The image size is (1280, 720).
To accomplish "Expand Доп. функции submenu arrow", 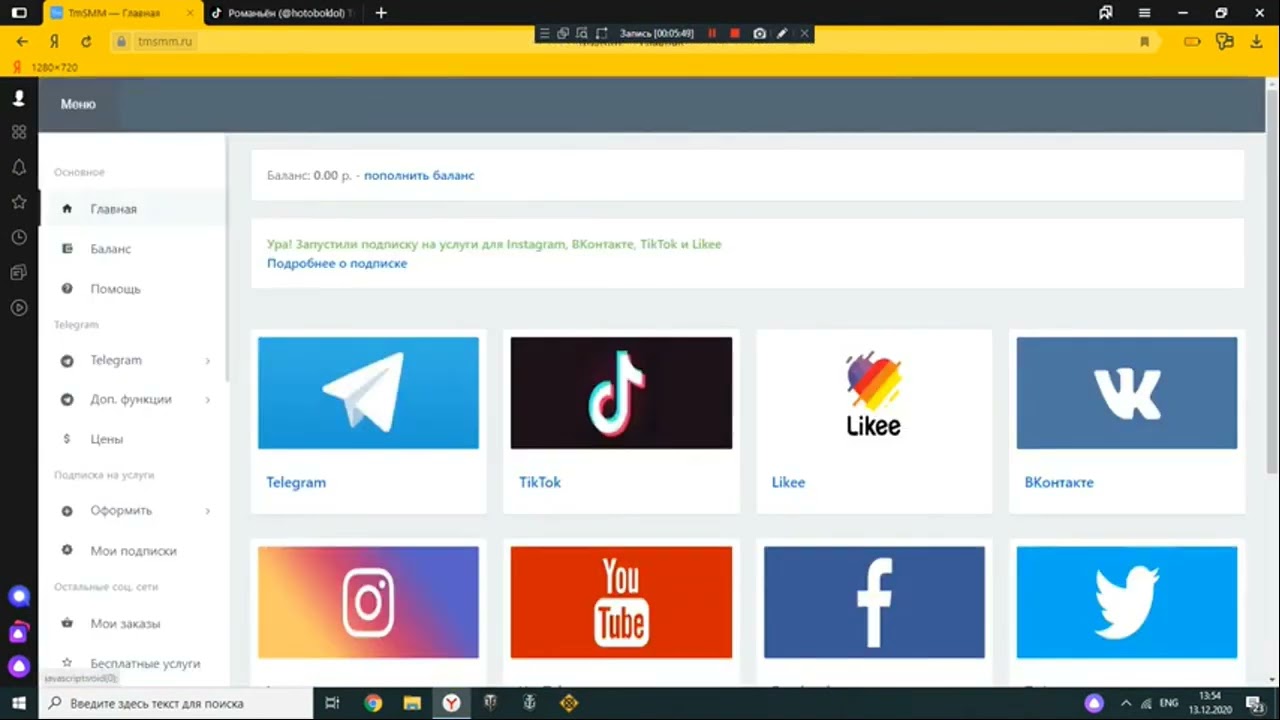I will [x=208, y=400].
